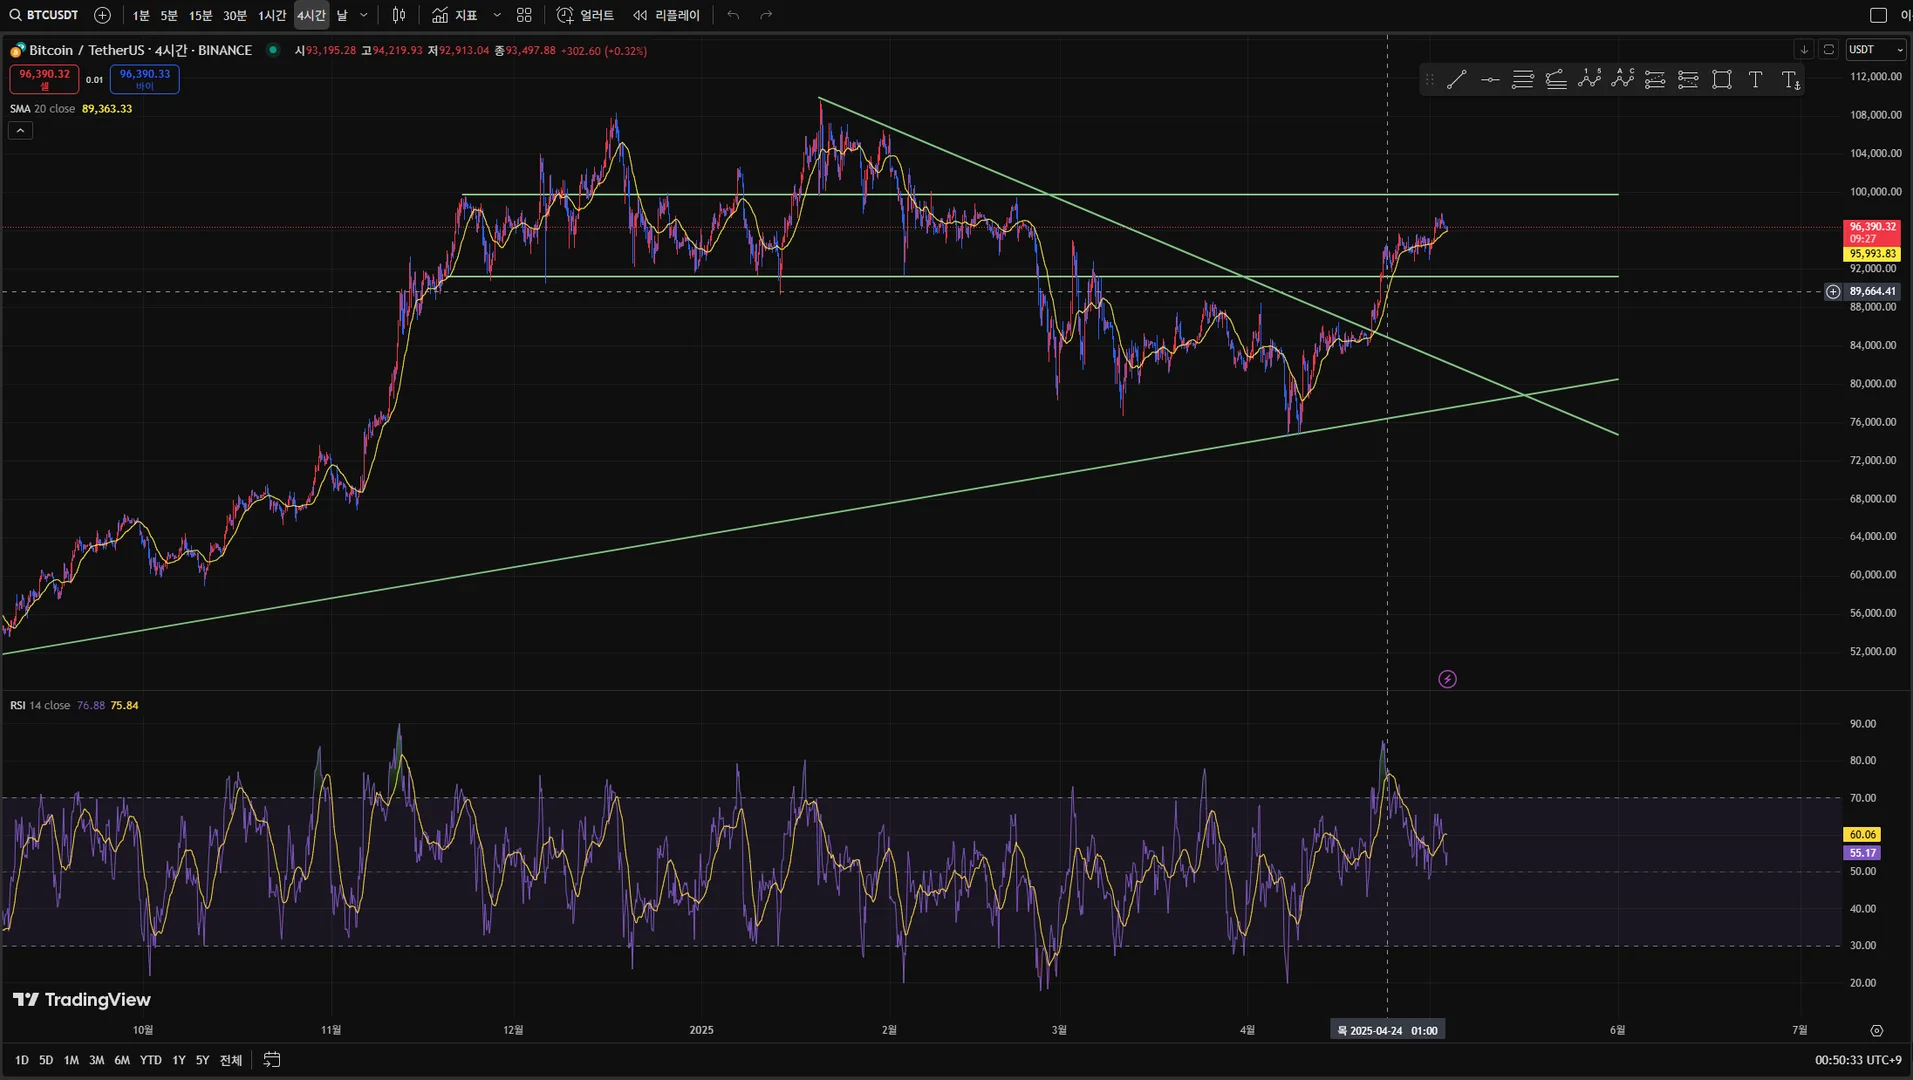This screenshot has width=1913, height=1080.
Task: Select the Text drawing tool
Action: coord(1755,80)
